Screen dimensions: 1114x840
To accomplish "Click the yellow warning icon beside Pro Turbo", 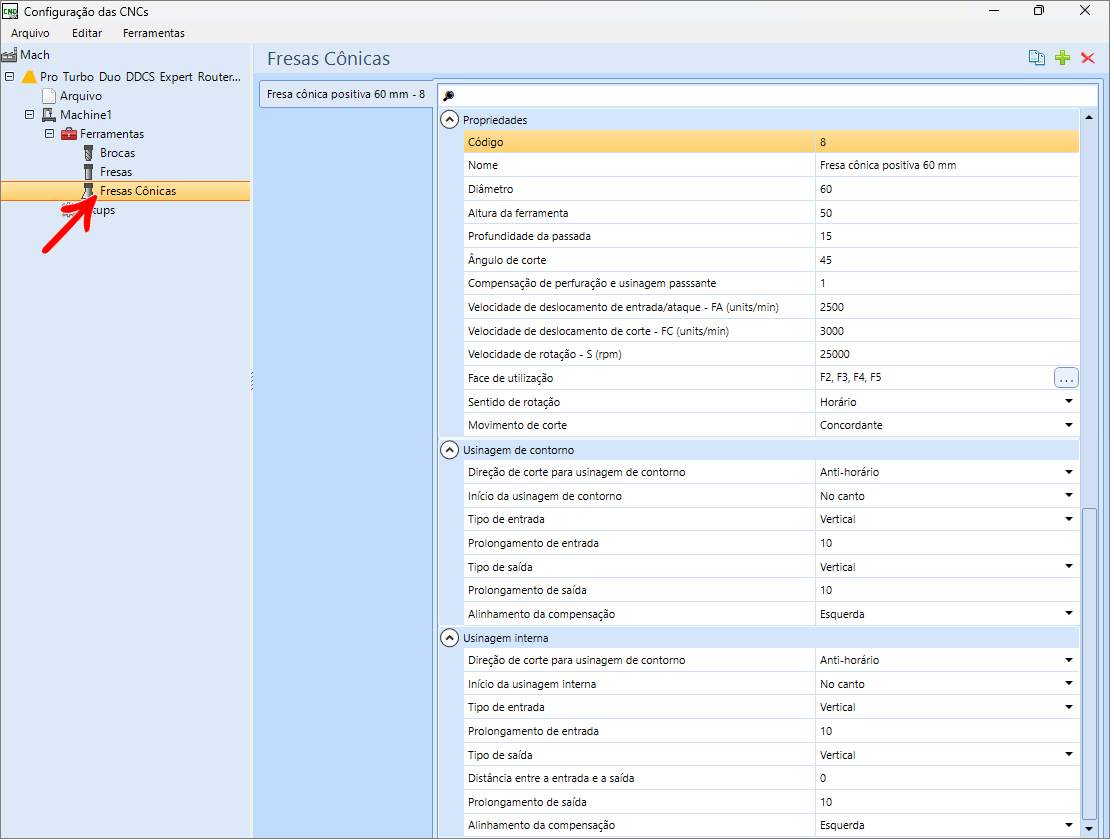I will 29,76.
